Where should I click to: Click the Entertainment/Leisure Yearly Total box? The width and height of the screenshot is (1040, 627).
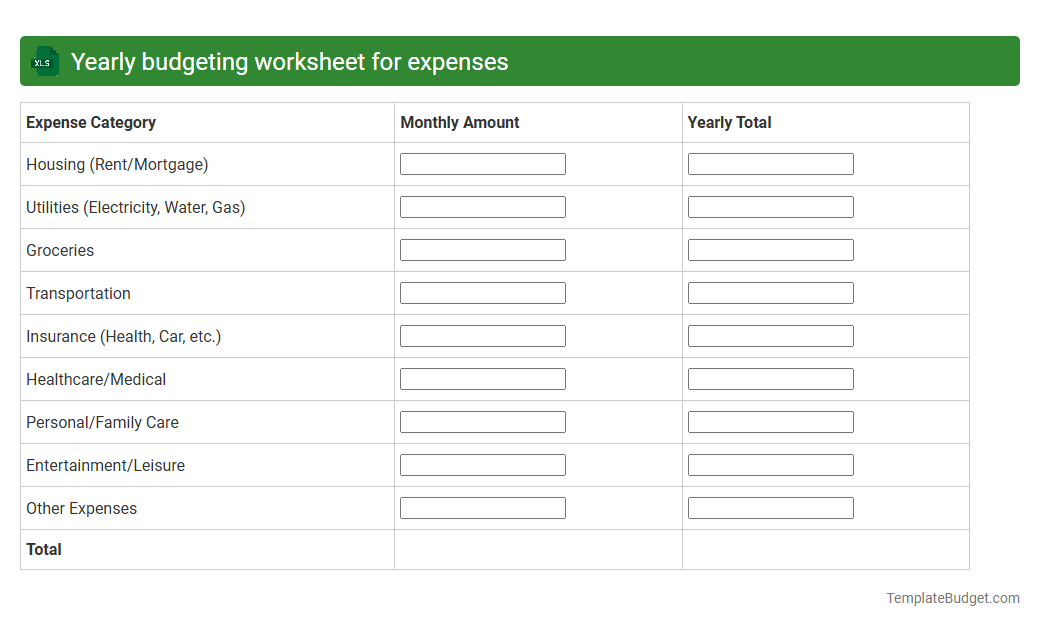coord(770,464)
